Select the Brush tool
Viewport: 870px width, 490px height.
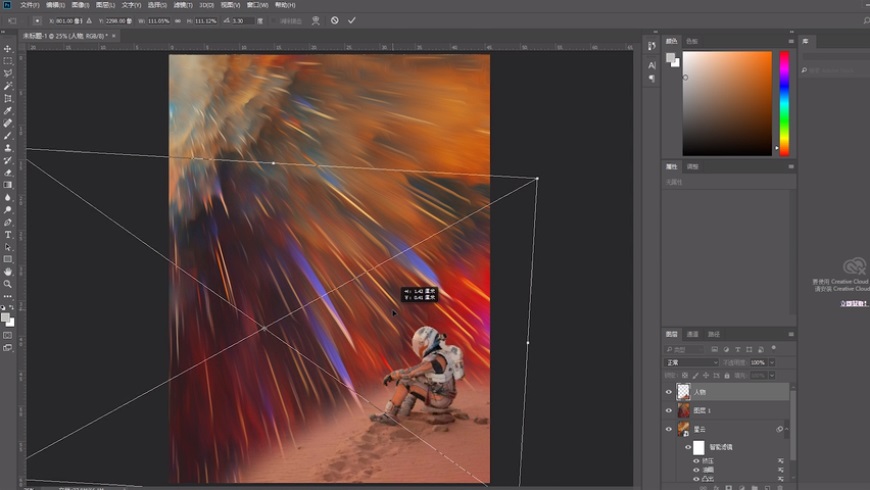pos(8,135)
